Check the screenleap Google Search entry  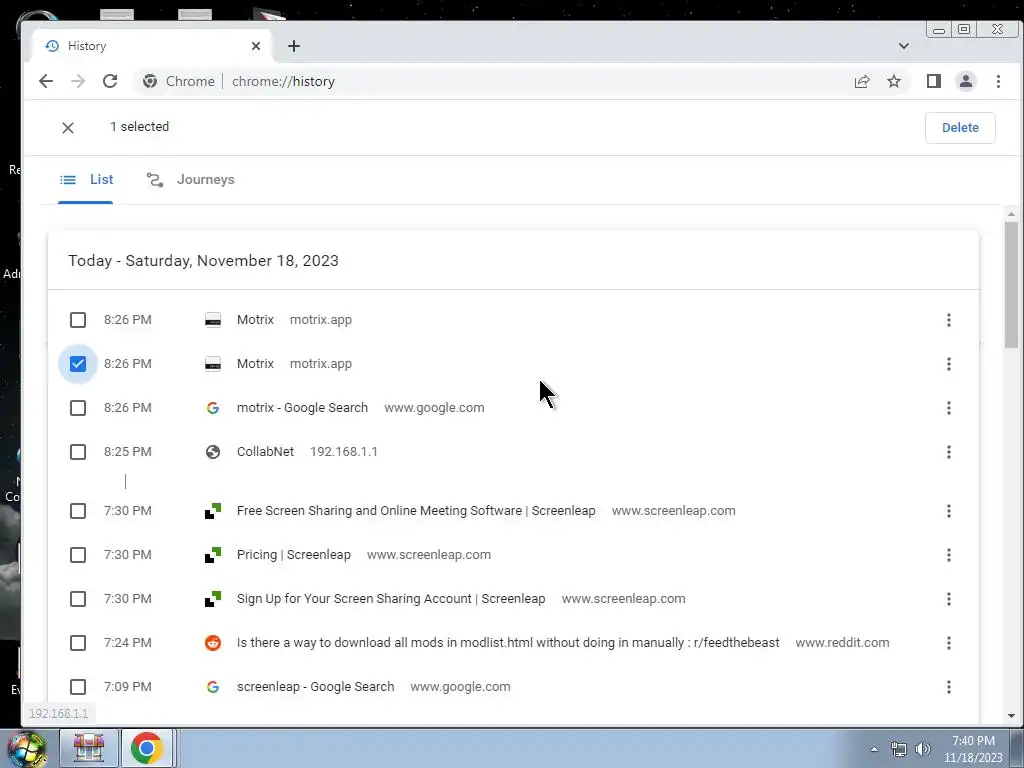[78, 687]
